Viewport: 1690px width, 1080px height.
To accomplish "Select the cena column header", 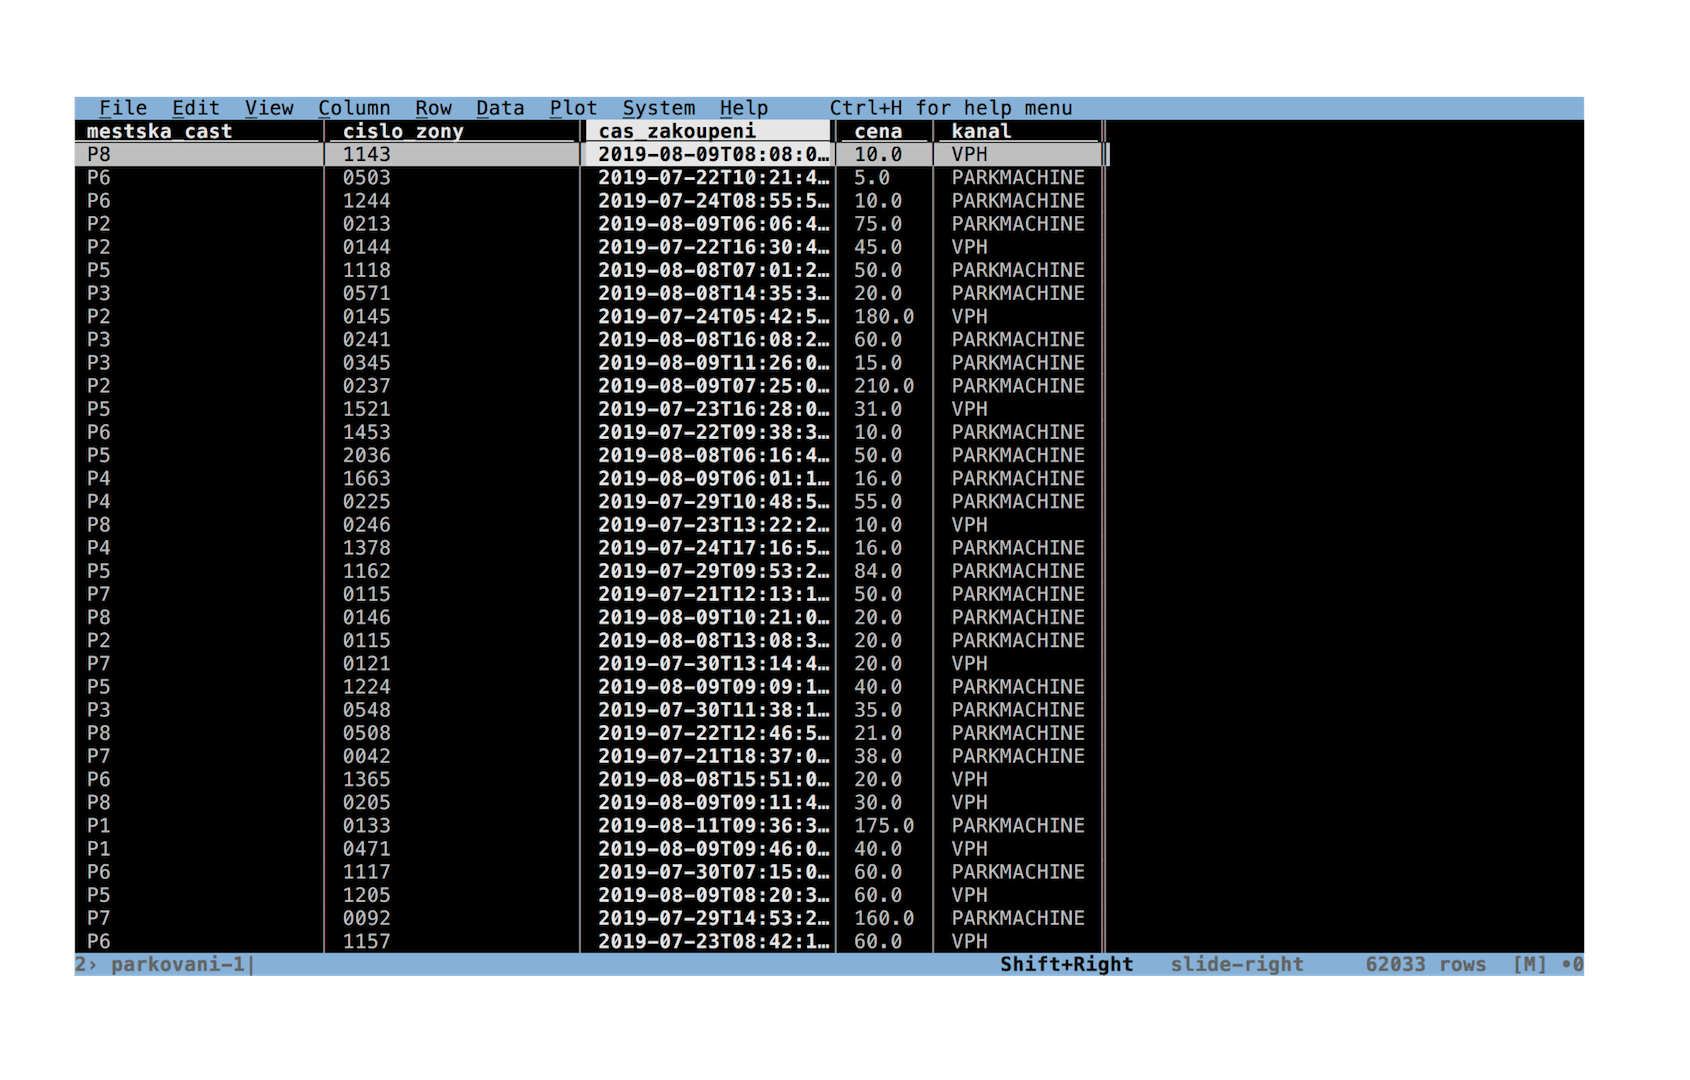I will [885, 131].
